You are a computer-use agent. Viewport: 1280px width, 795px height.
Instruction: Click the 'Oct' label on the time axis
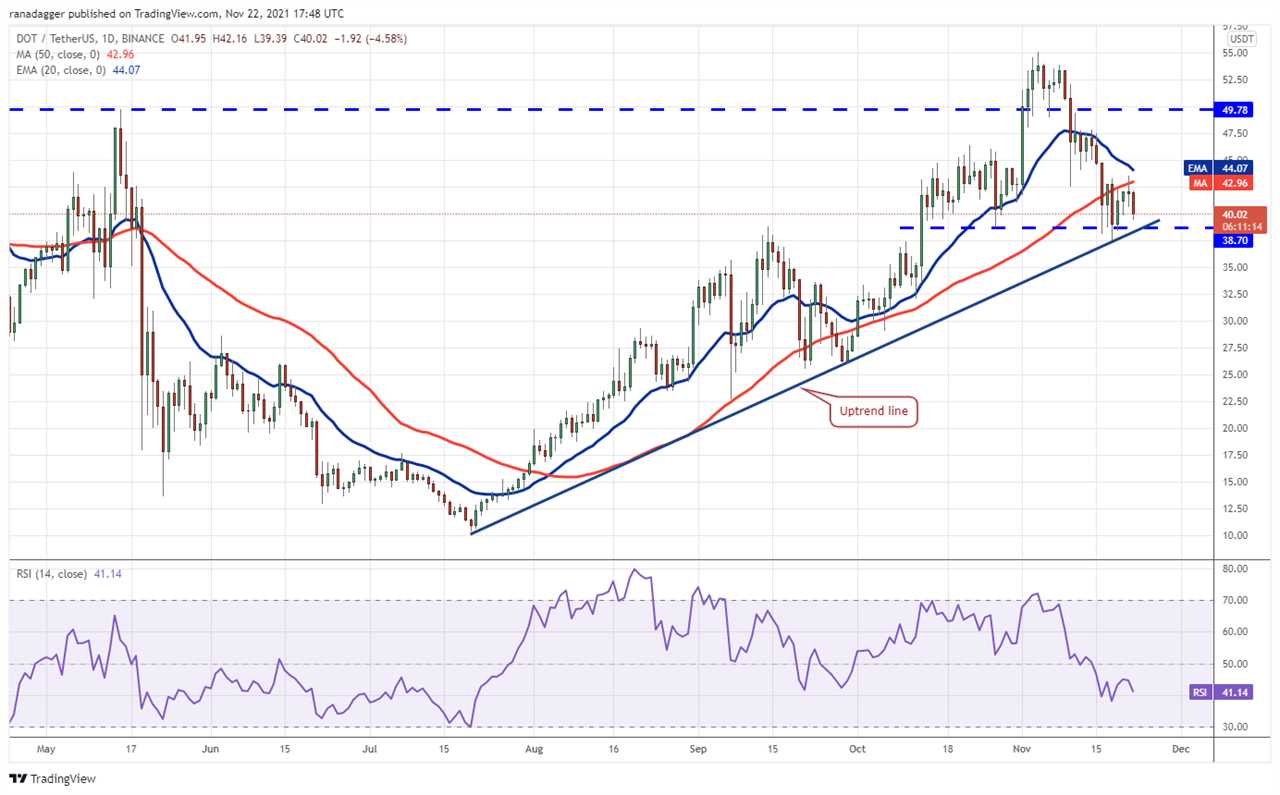[x=857, y=747]
